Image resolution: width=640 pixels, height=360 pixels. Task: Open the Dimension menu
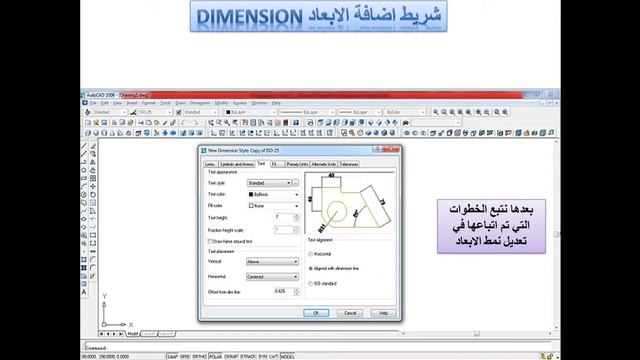200,103
